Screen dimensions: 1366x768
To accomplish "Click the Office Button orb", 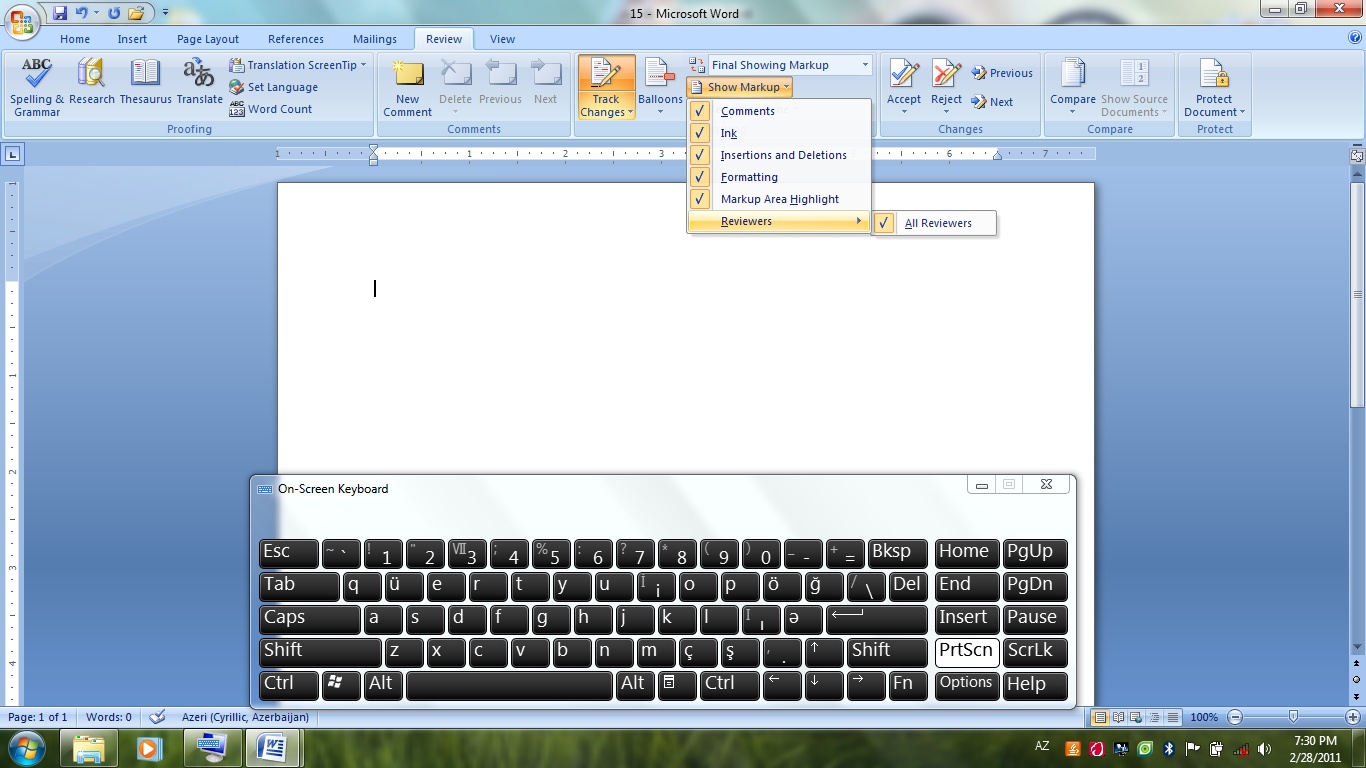I will pos(22,22).
